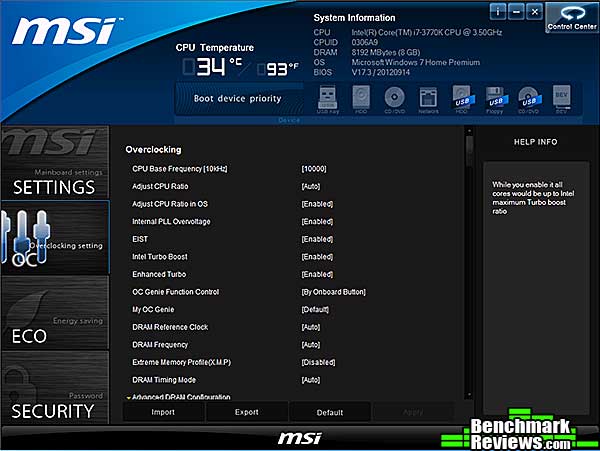Select the USB Floppy boot device icon
The height and width of the screenshot is (451, 600).
point(495,99)
